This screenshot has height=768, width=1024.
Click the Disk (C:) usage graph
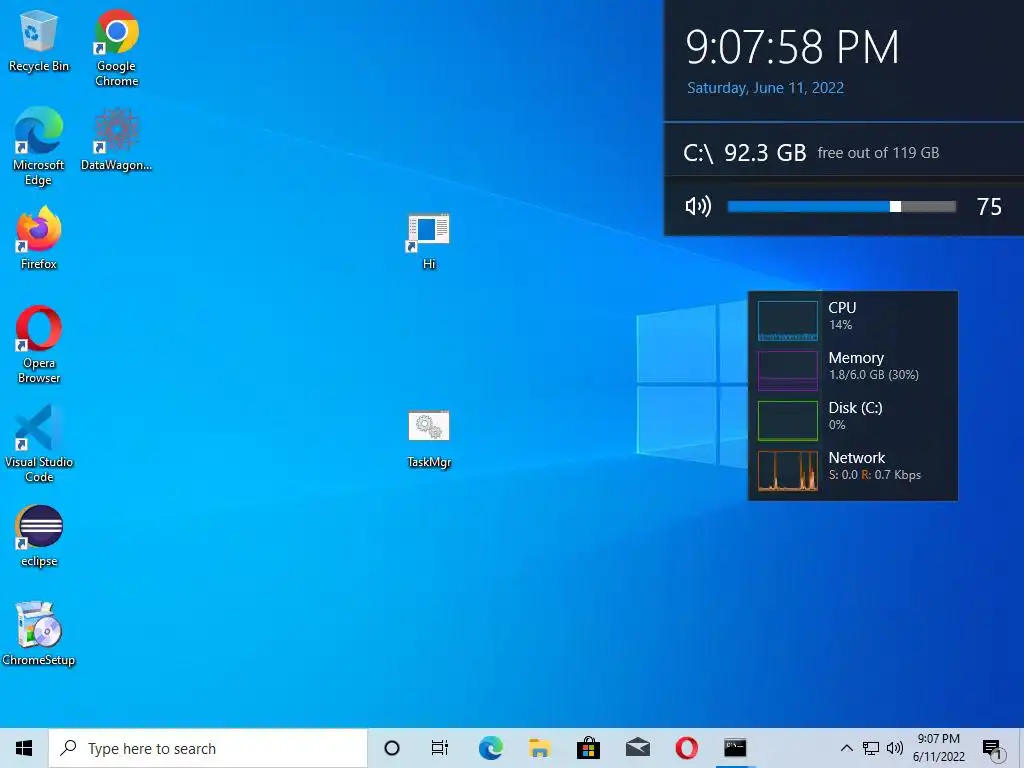coord(788,421)
